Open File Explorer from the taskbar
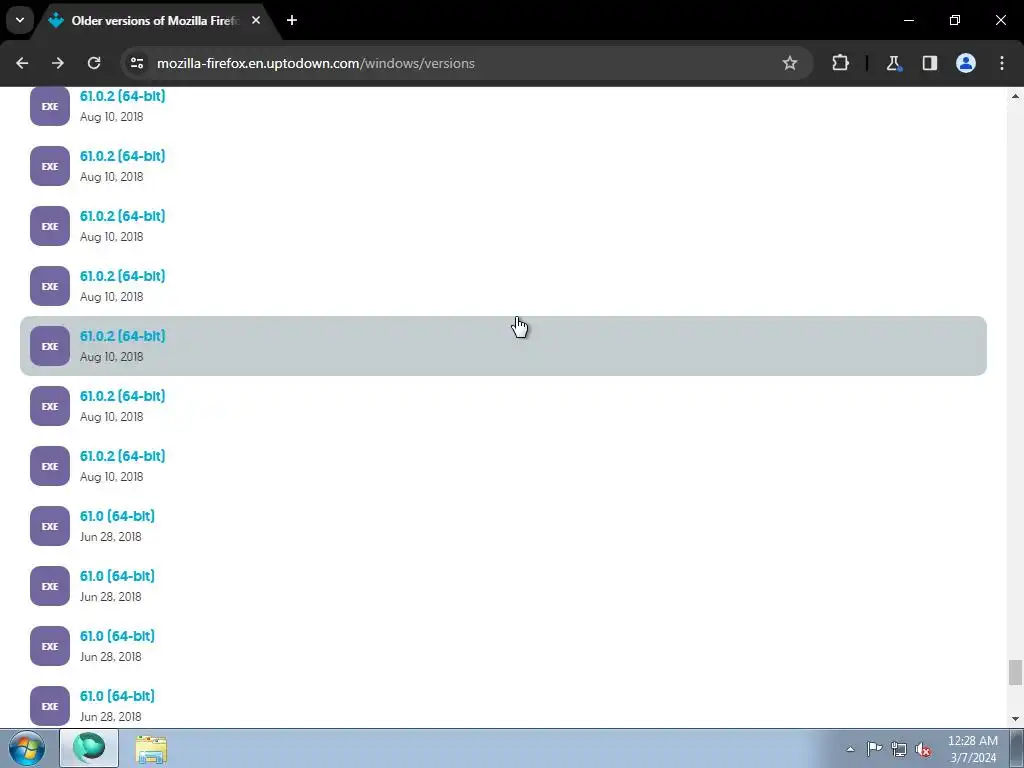Image resolution: width=1024 pixels, height=768 pixels. click(x=151, y=749)
